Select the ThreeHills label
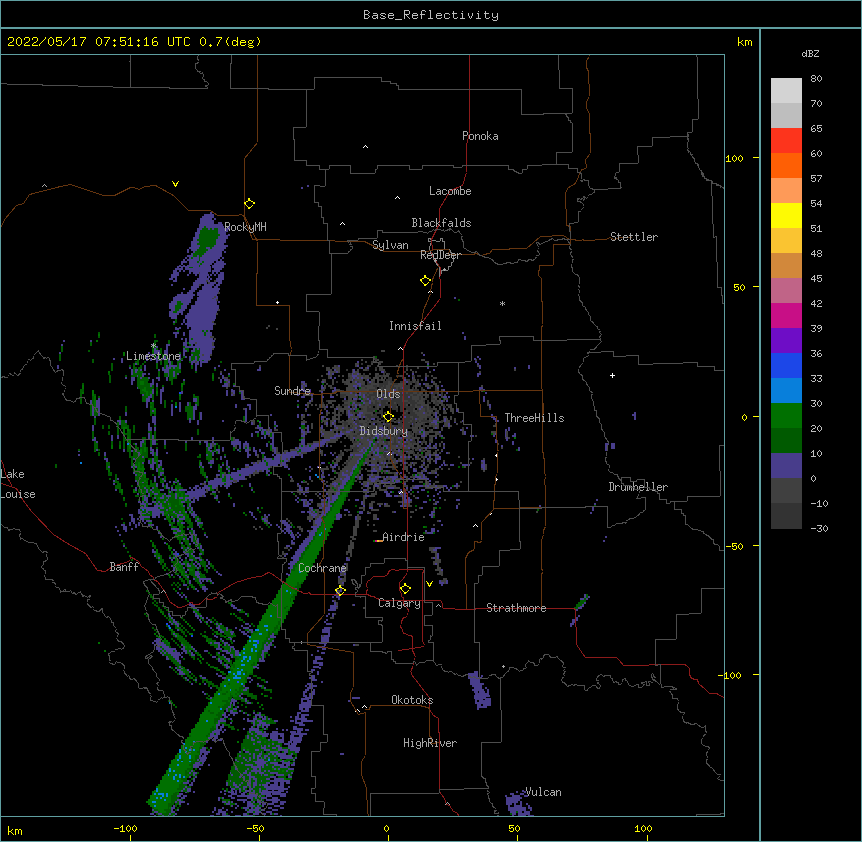This screenshot has height=842, width=862. click(x=534, y=418)
